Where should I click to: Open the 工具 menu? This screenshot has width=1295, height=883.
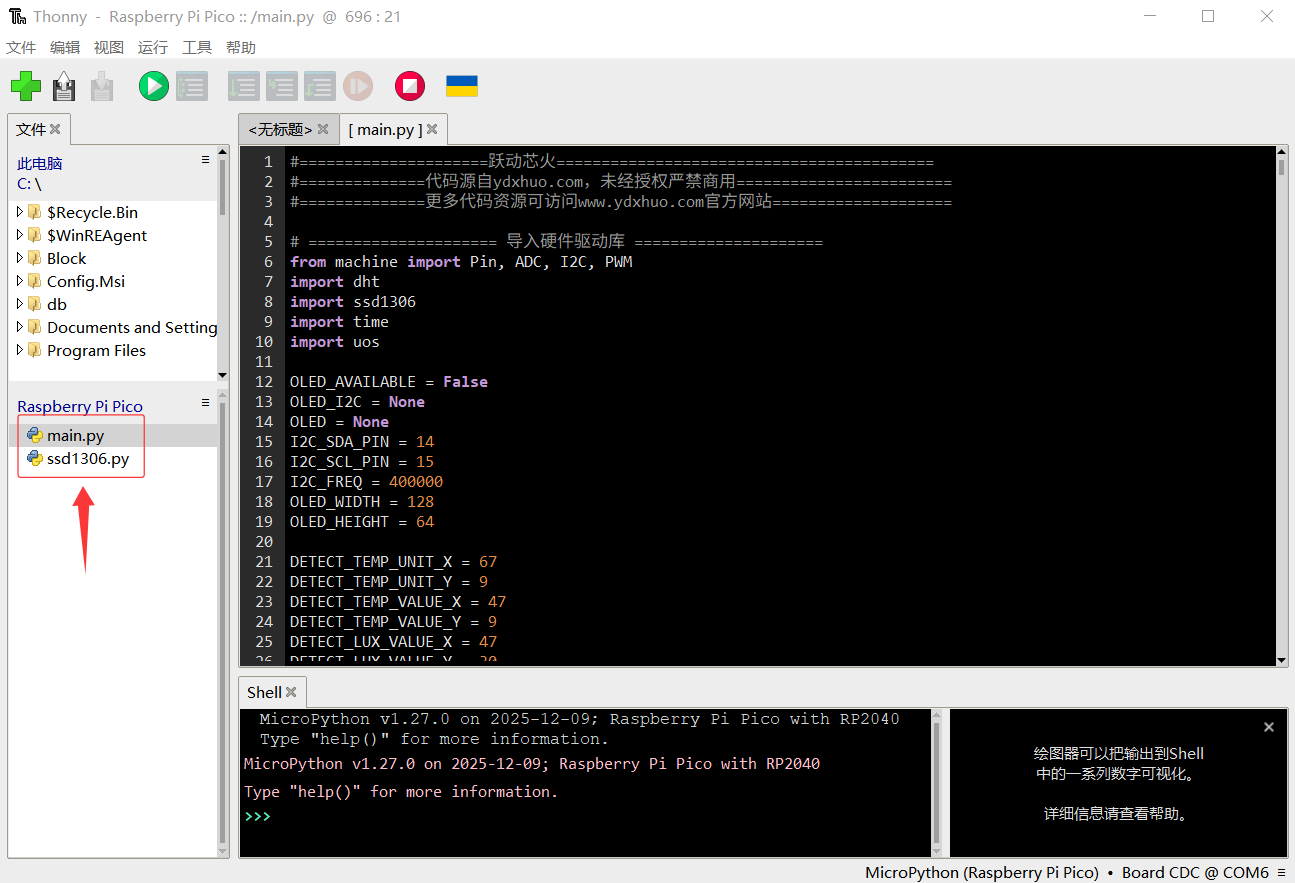(197, 47)
